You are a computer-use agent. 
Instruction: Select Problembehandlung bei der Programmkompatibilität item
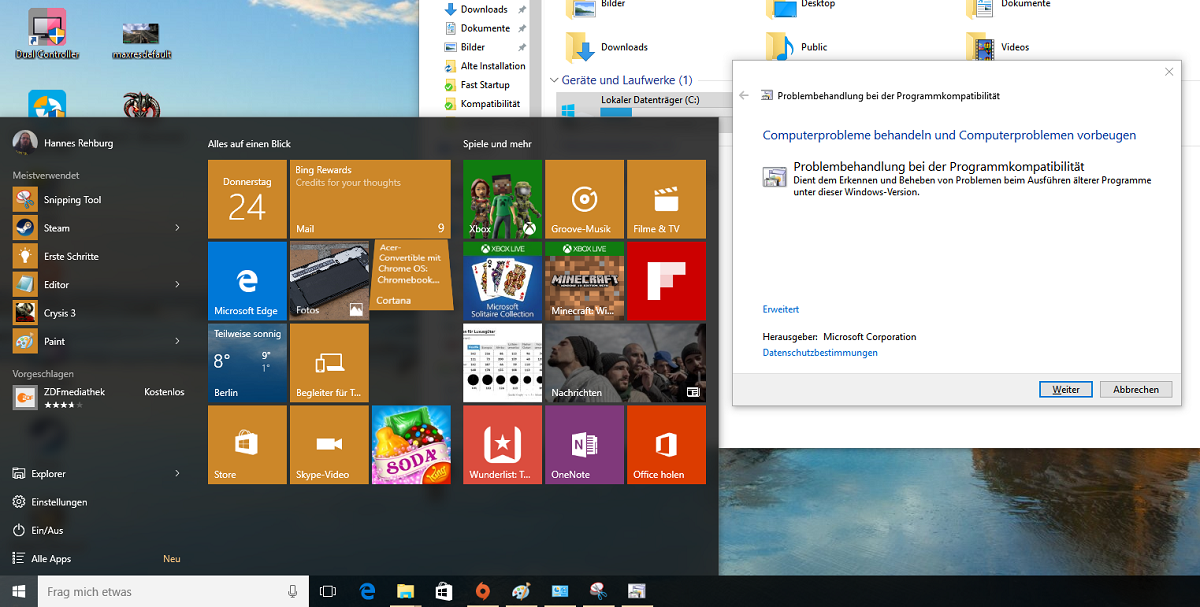coord(959,178)
